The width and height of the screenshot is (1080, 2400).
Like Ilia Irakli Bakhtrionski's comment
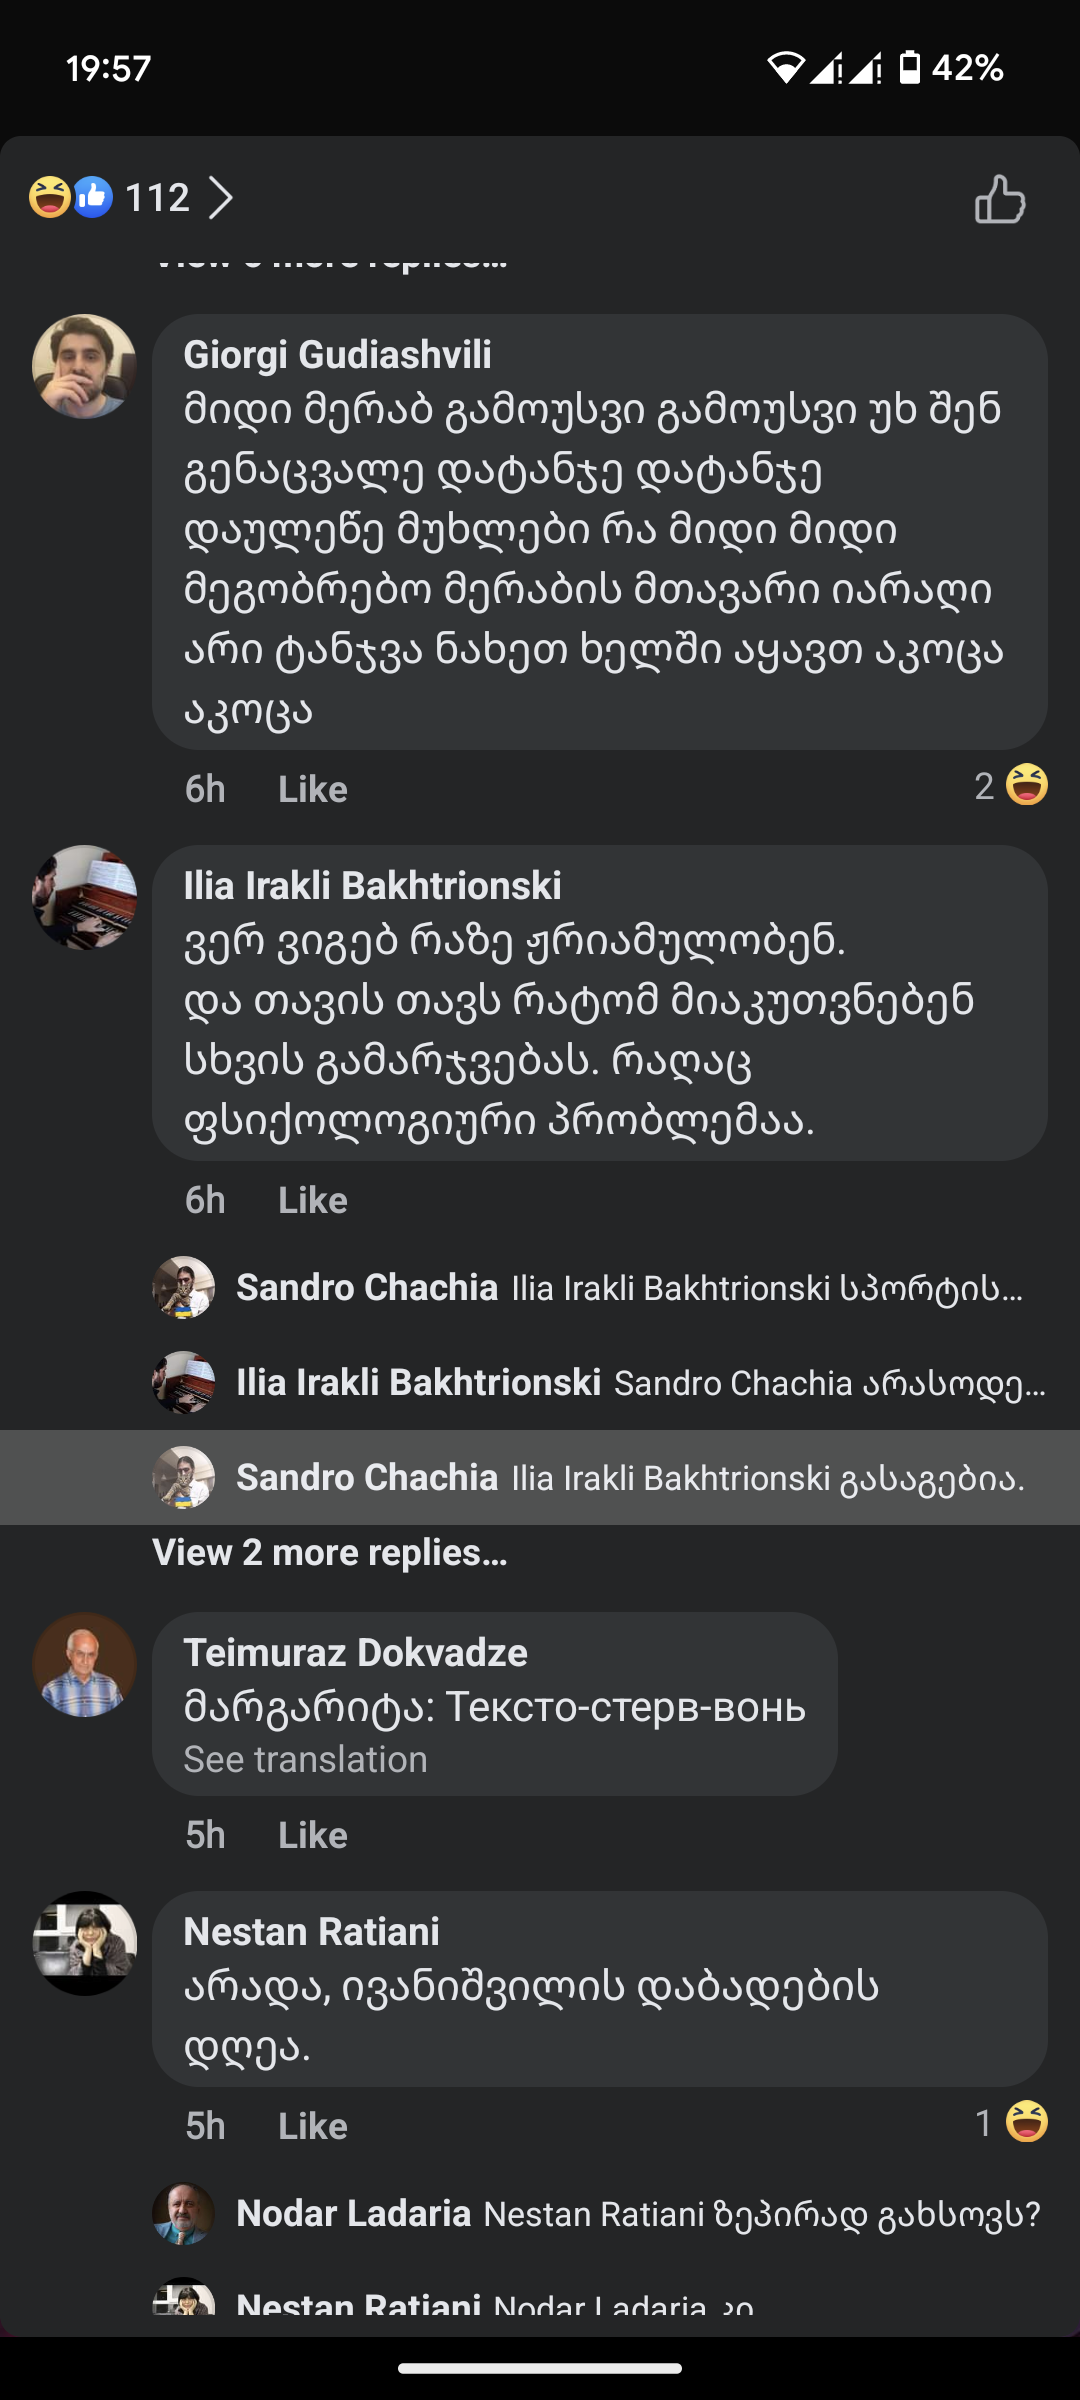pos(312,1201)
